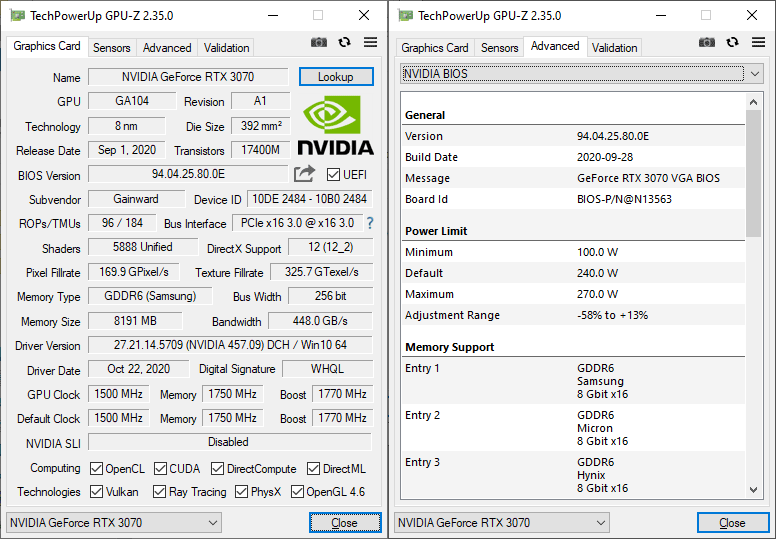The width and height of the screenshot is (776, 539).
Task: Open GPU selector dropdown in left window
Action: (x=114, y=523)
